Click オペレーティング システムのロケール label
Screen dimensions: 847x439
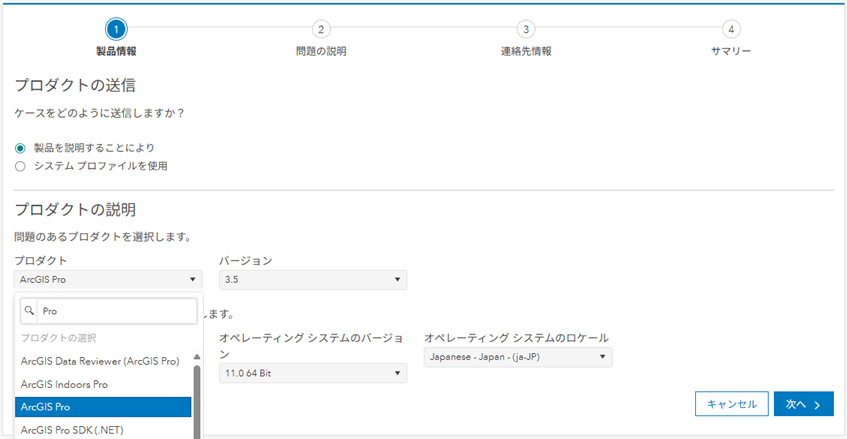[516, 338]
